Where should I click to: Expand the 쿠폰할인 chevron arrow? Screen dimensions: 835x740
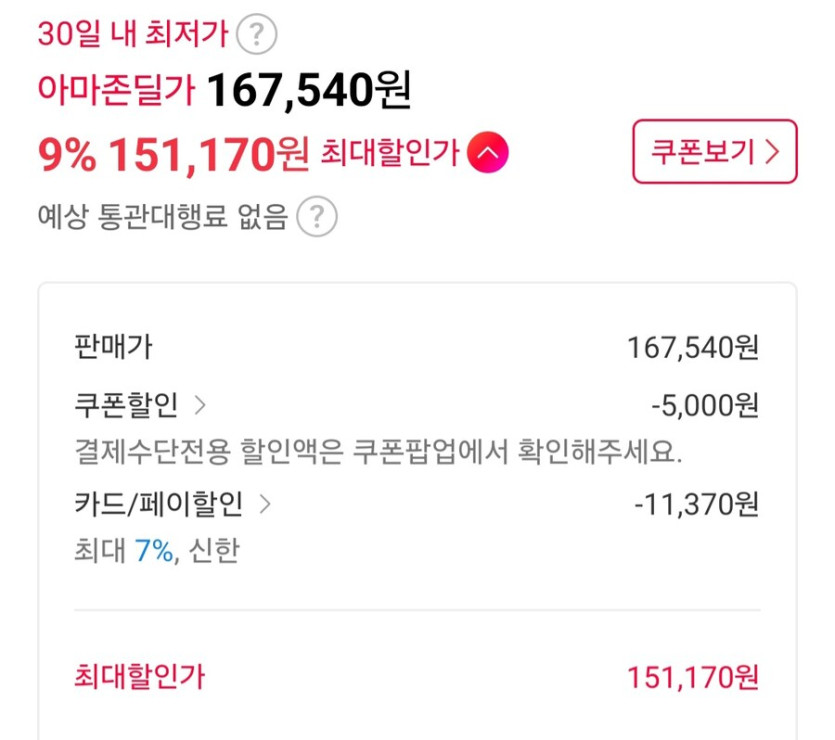click(199, 405)
